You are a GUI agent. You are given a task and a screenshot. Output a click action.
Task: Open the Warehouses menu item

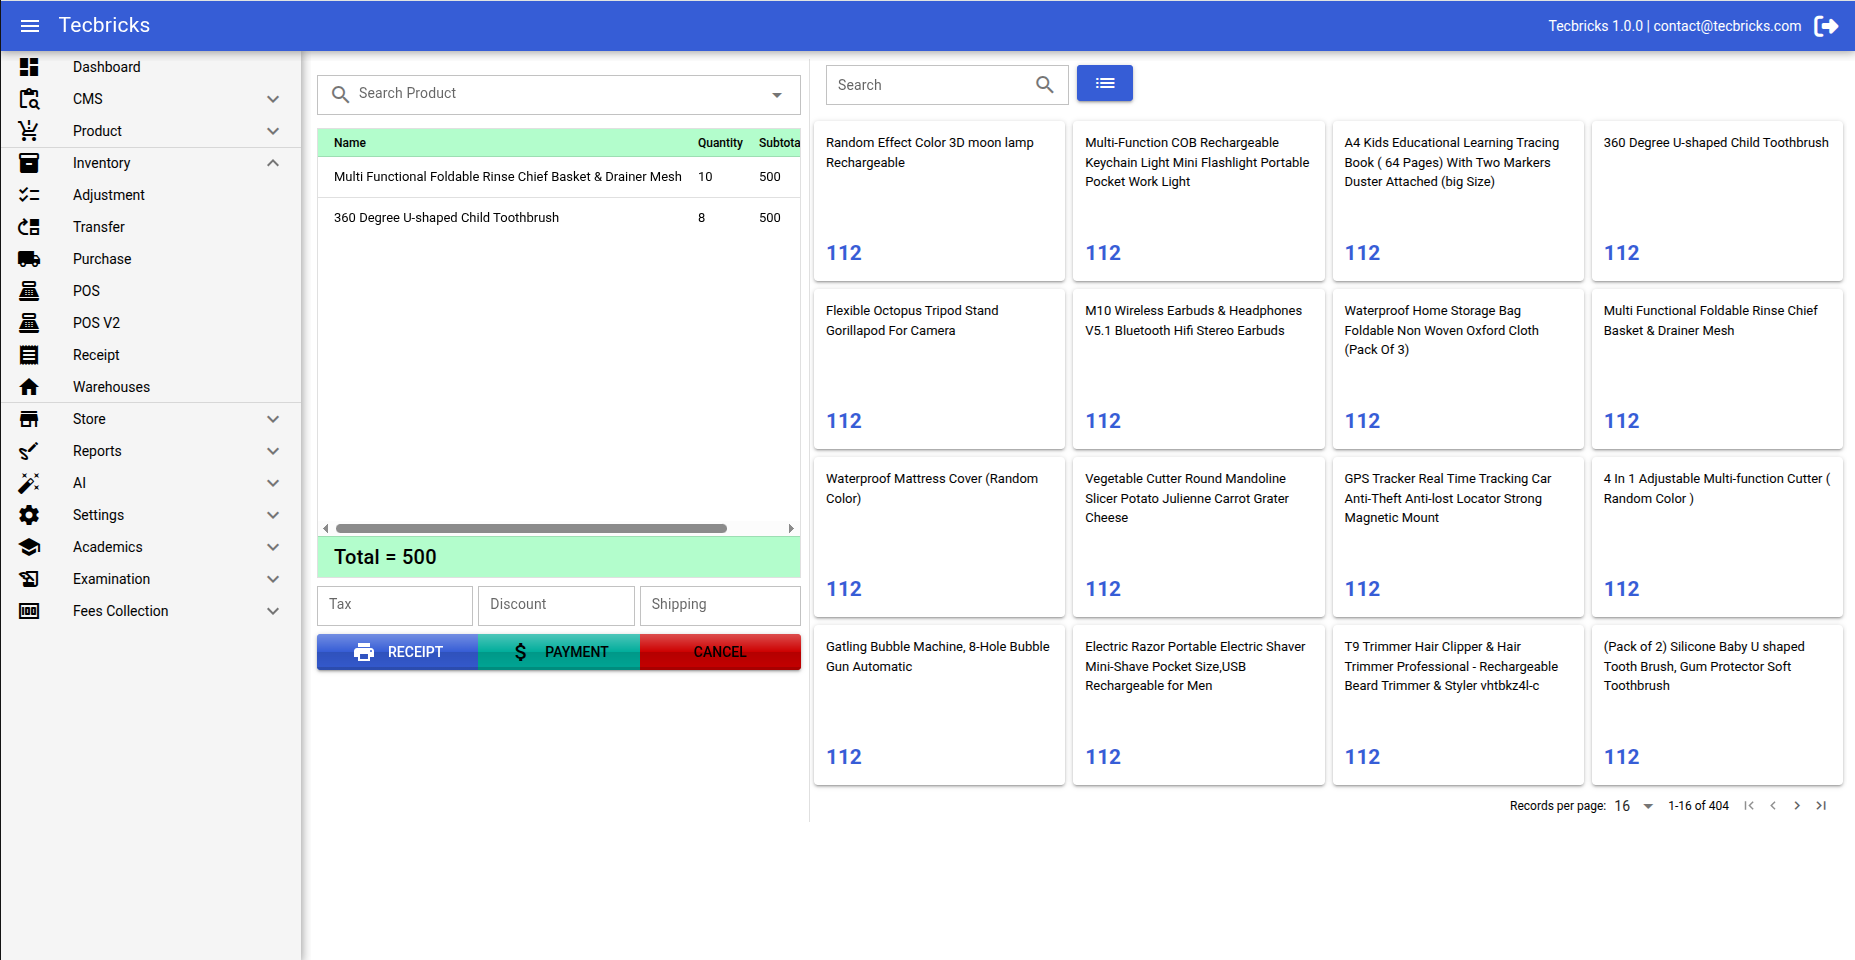pos(150,387)
